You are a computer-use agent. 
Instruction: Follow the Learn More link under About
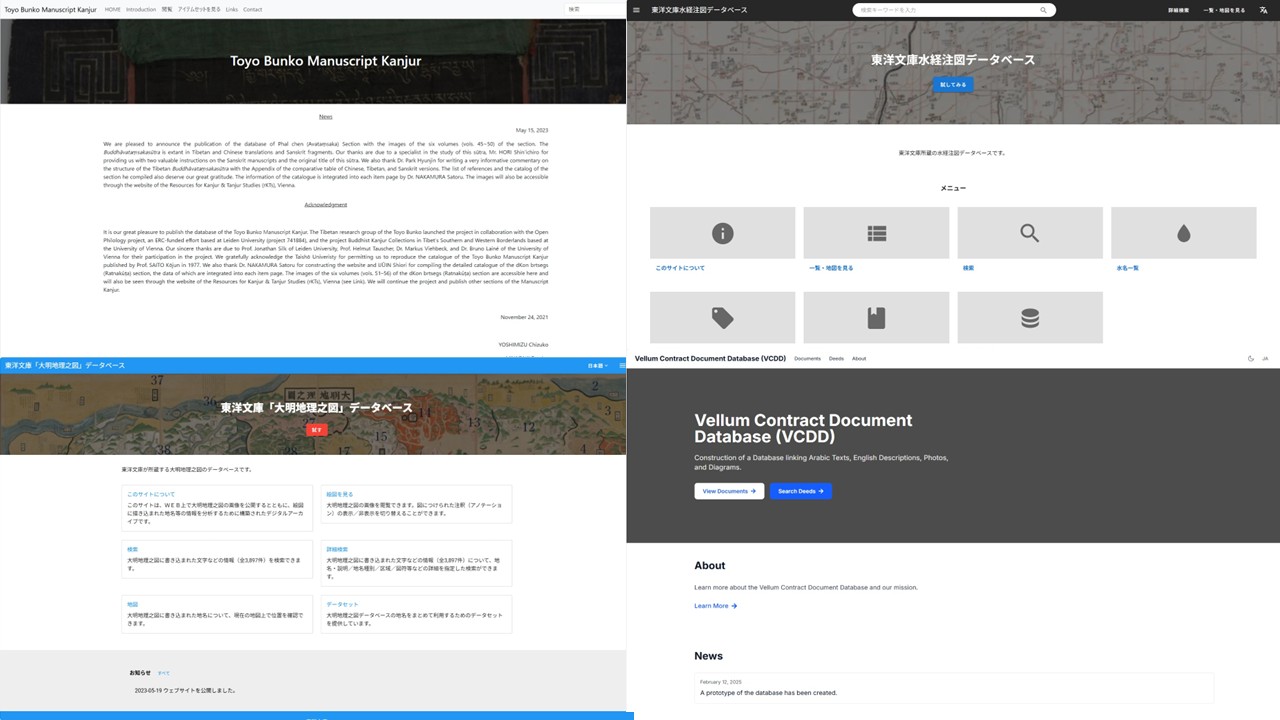click(715, 606)
